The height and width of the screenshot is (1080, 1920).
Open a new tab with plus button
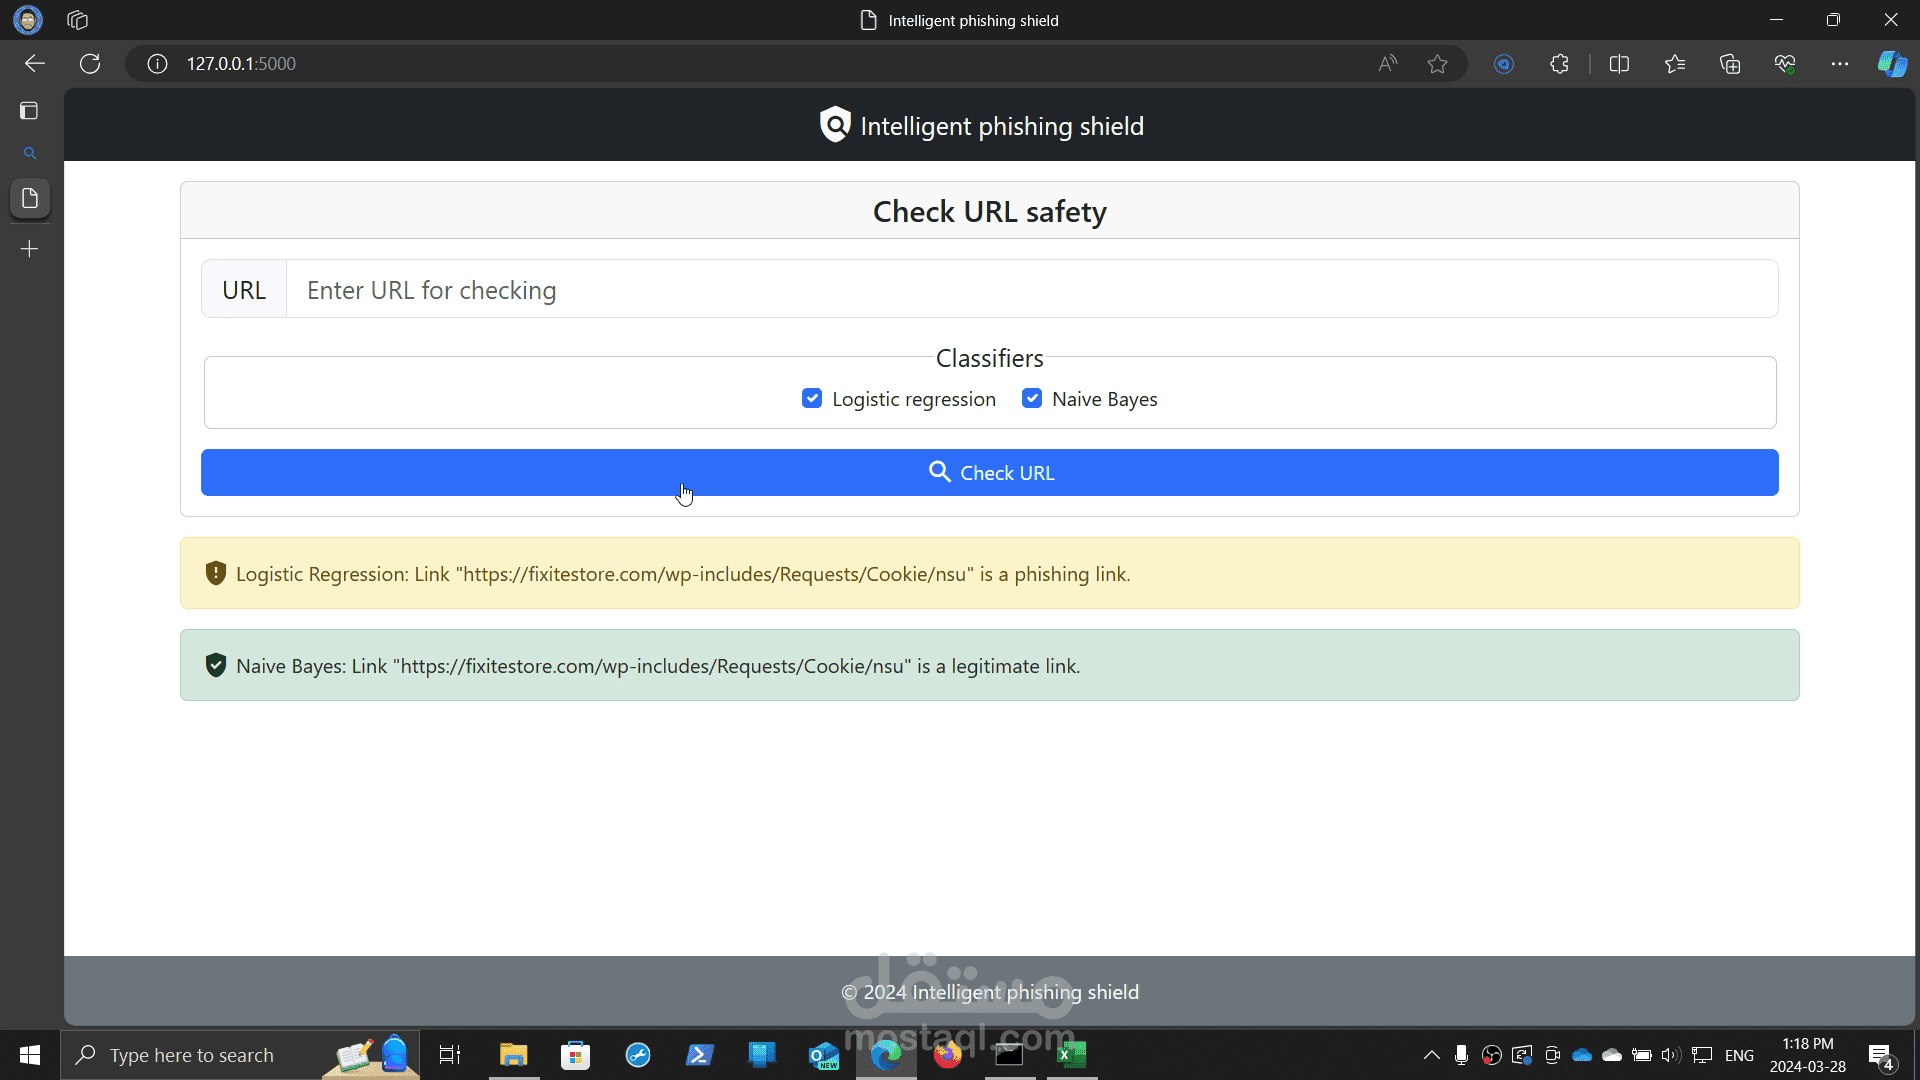point(30,249)
